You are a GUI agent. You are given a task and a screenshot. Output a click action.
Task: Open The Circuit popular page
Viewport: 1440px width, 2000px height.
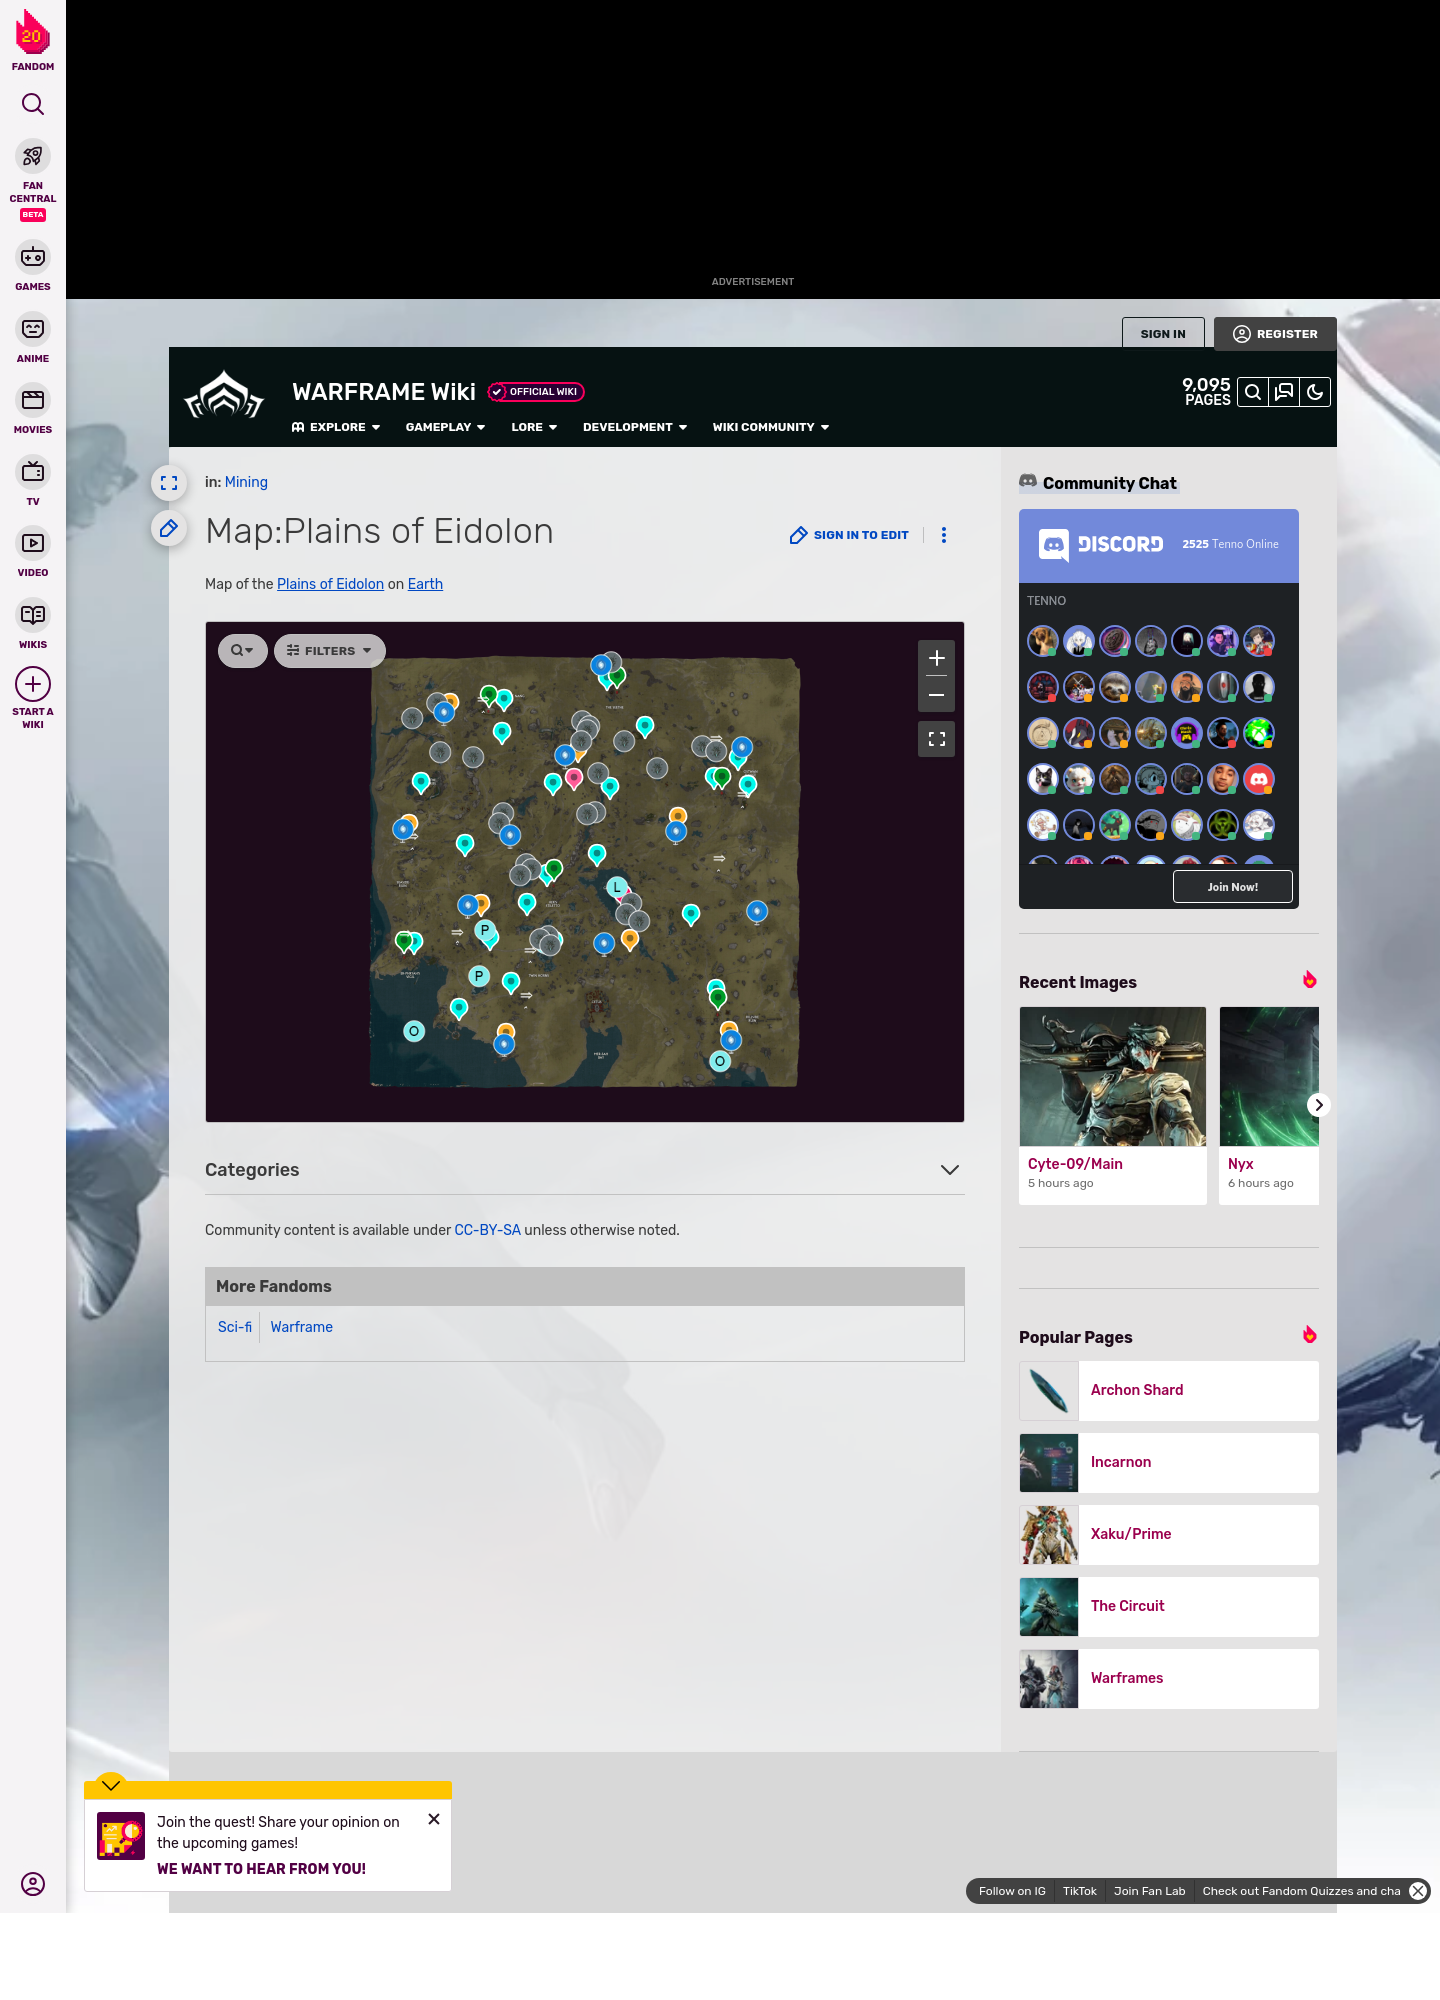coord(1169,1606)
